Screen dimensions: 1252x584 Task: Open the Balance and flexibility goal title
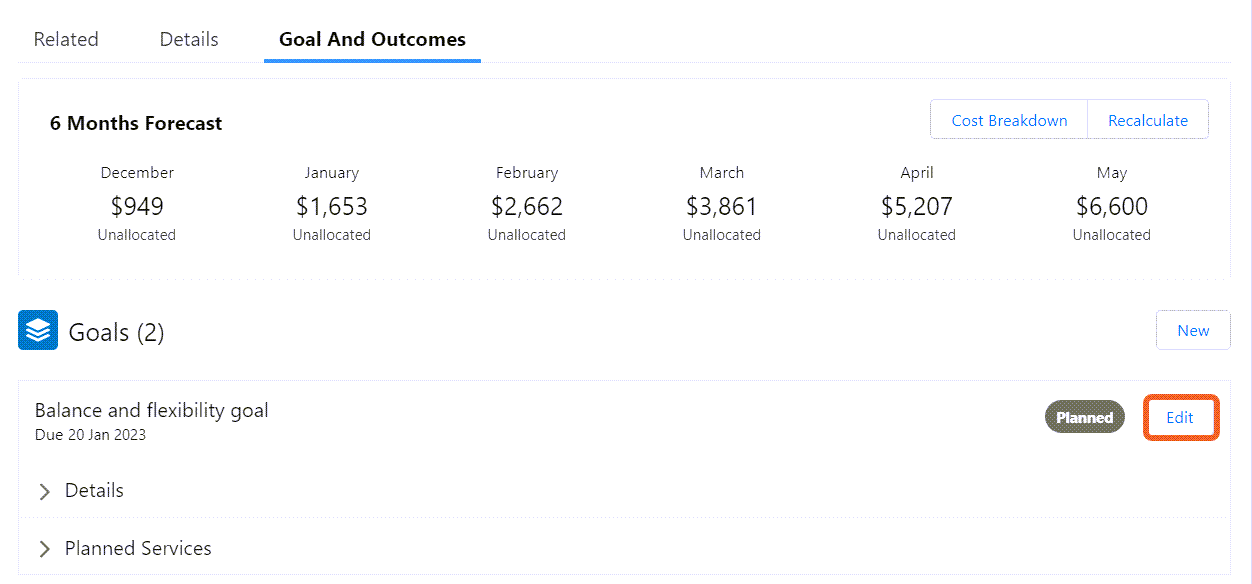(x=152, y=410)
